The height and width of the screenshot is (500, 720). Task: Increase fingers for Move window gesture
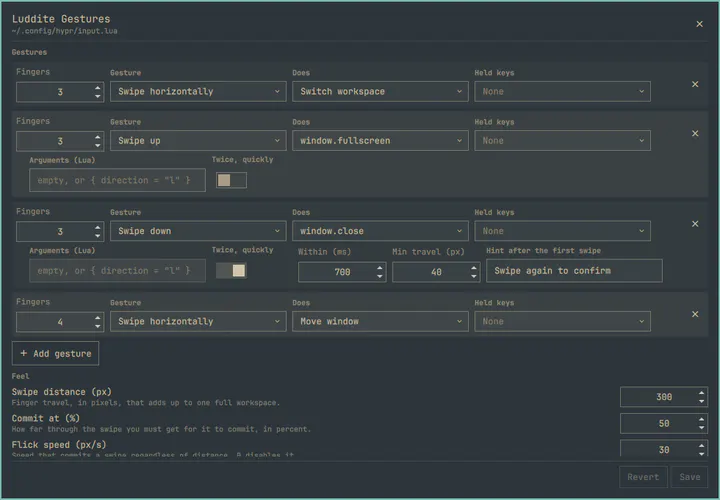[97, 317]
